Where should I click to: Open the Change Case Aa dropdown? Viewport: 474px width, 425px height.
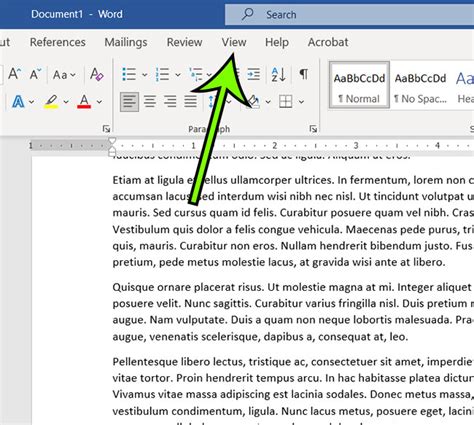pos(64,75)
